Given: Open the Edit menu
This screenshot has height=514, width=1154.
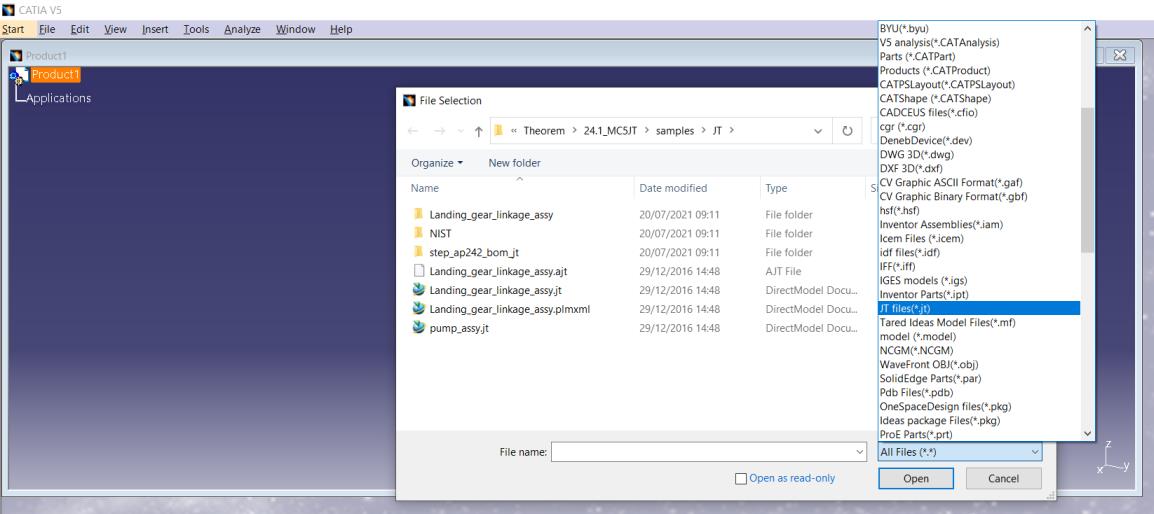Looking at the screenshot, I should coord(79,29).
